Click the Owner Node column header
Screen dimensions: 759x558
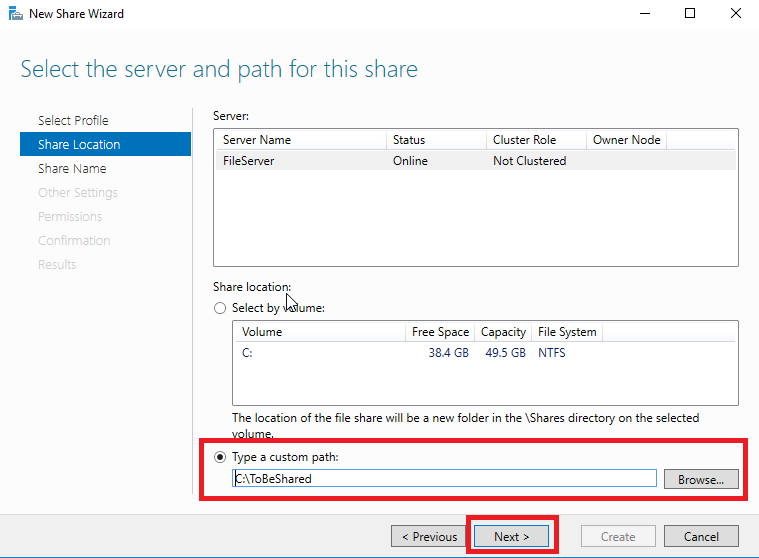(626, 140)
